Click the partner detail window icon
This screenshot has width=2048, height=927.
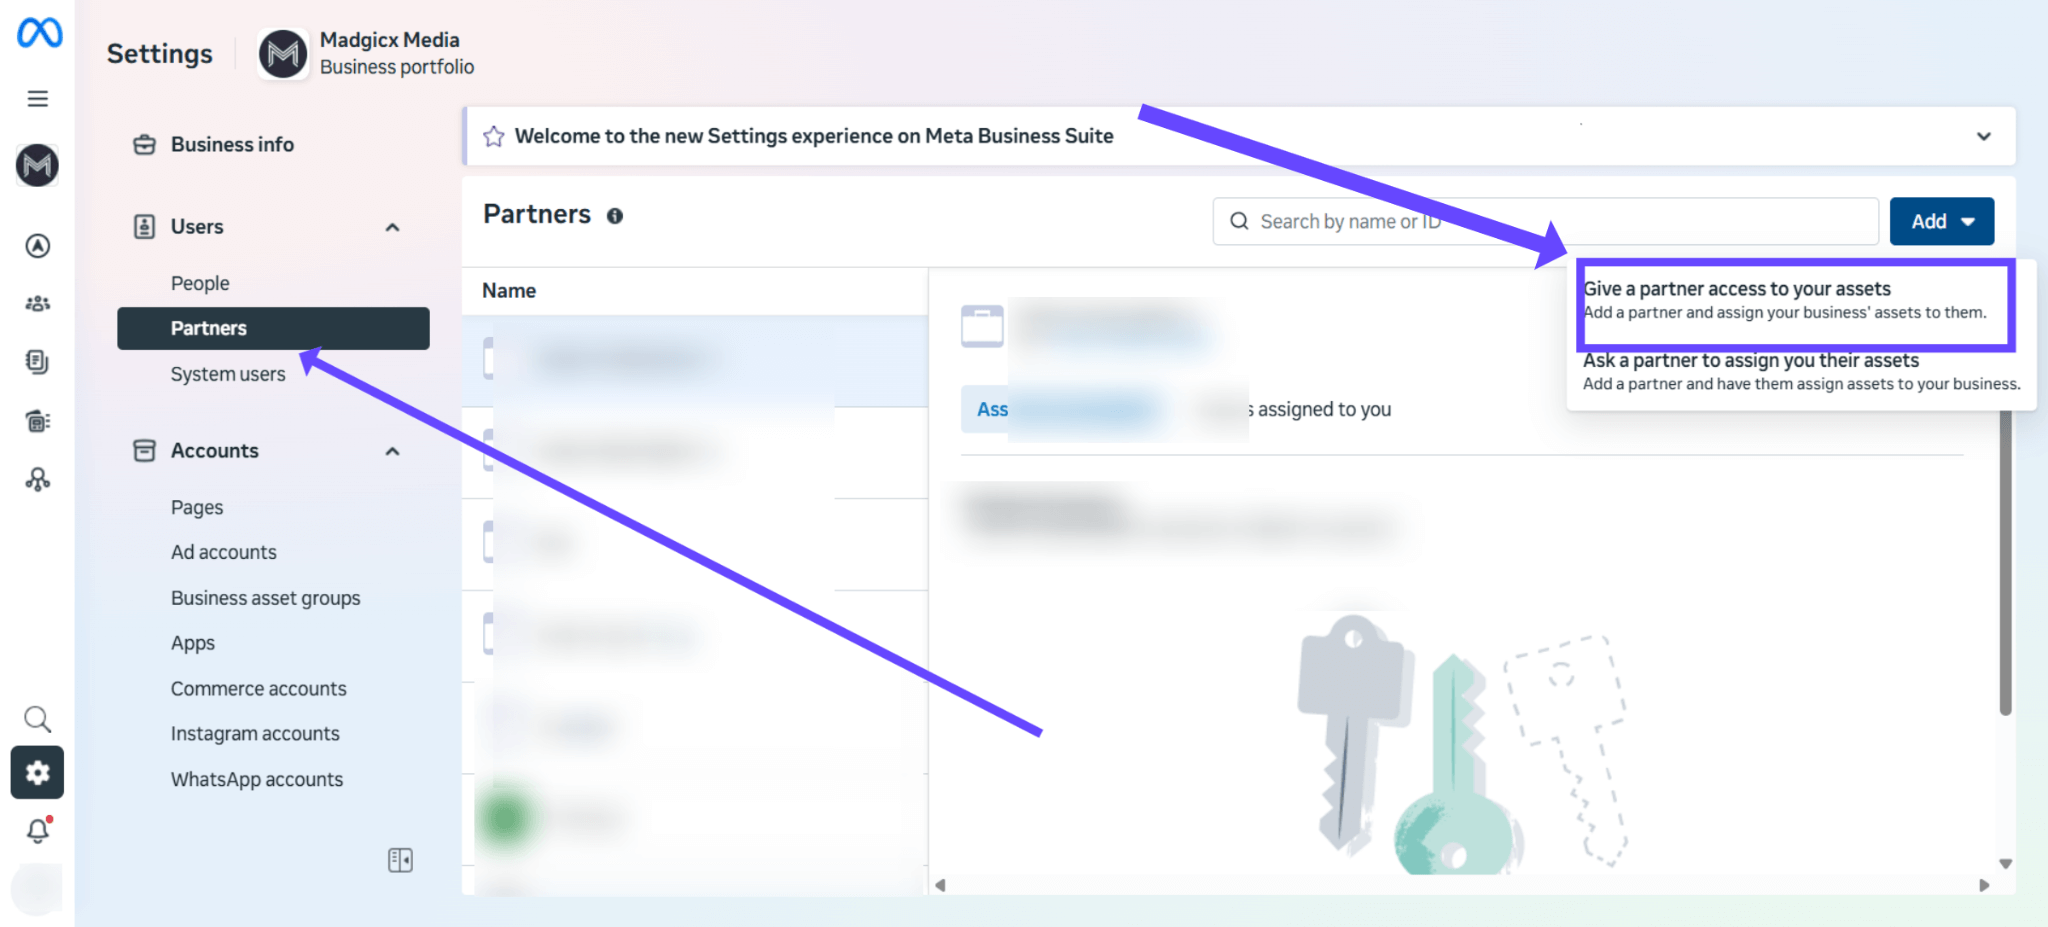coord(982,326)
